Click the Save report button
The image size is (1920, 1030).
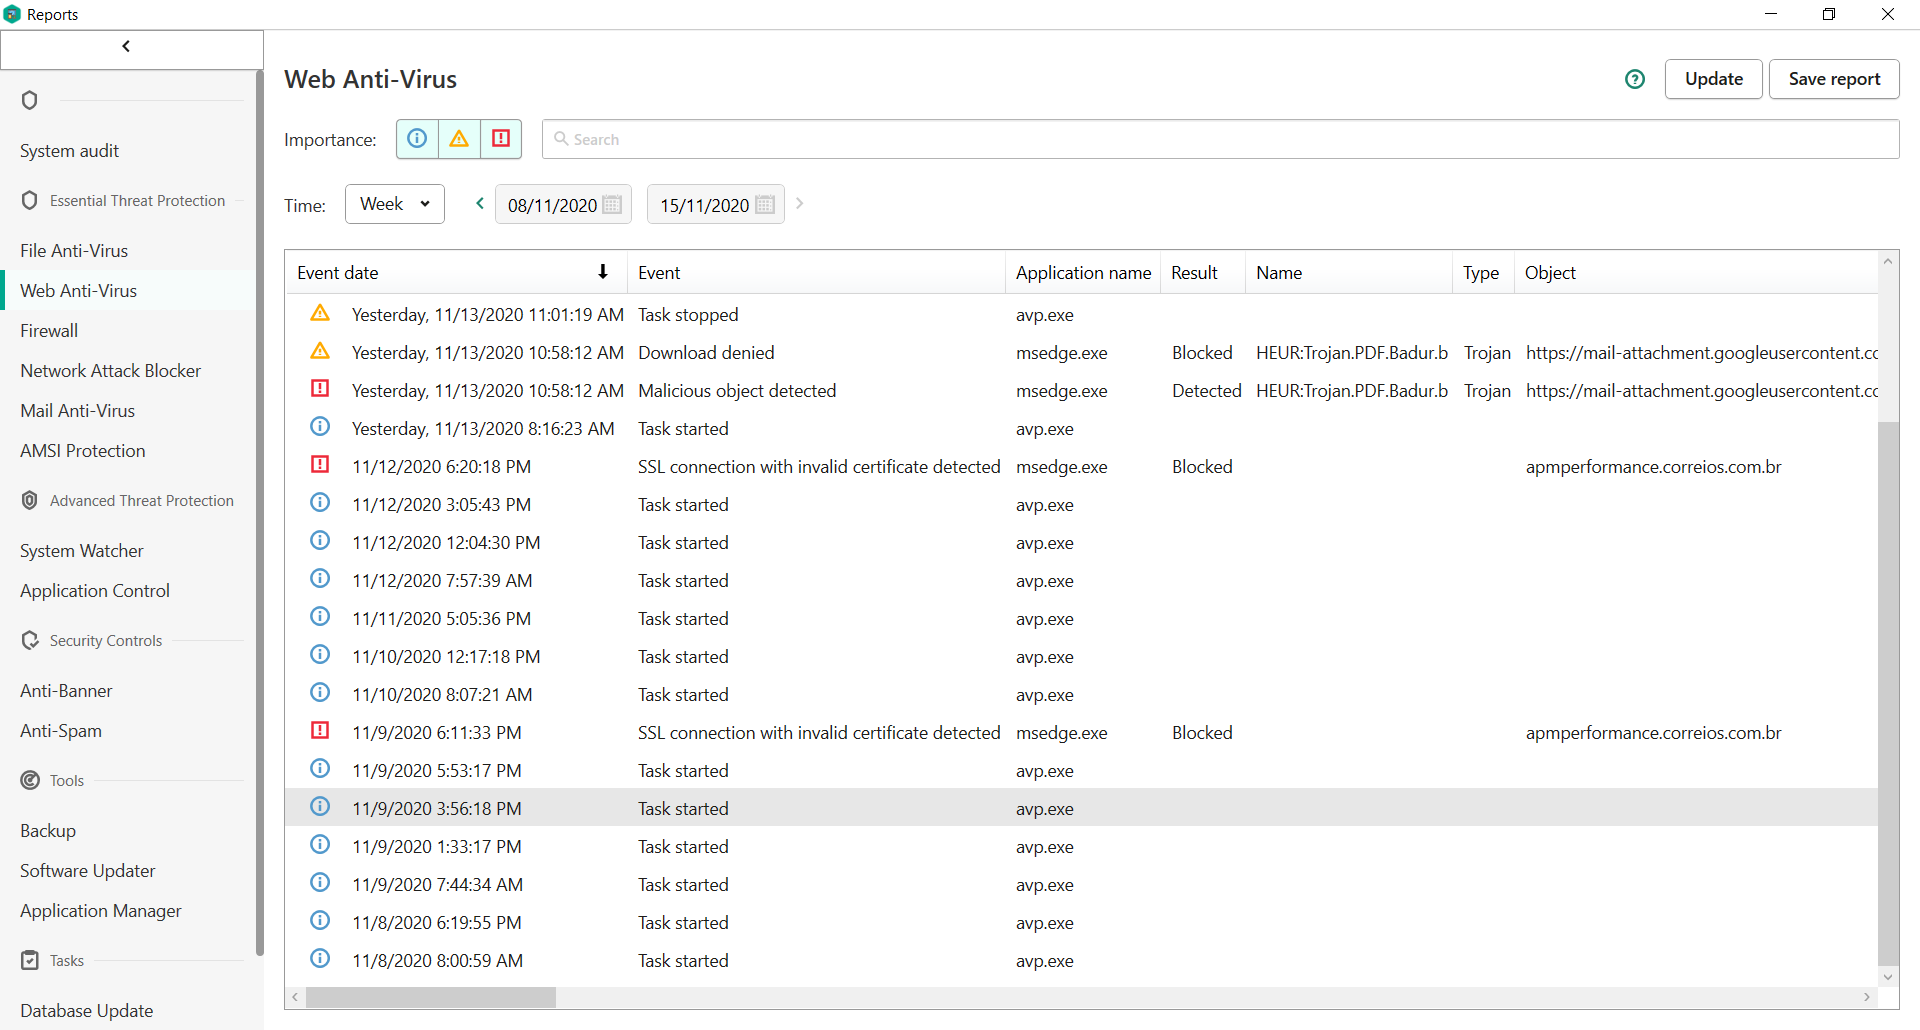point(1833,79)
